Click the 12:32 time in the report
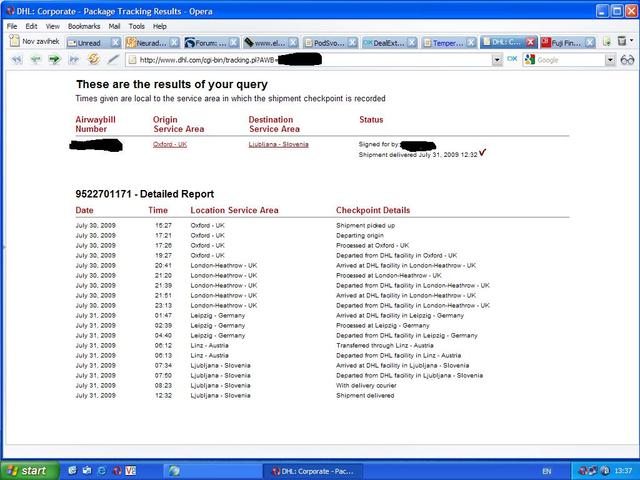Viewport: 640px width, 480px height. (163, 396)
